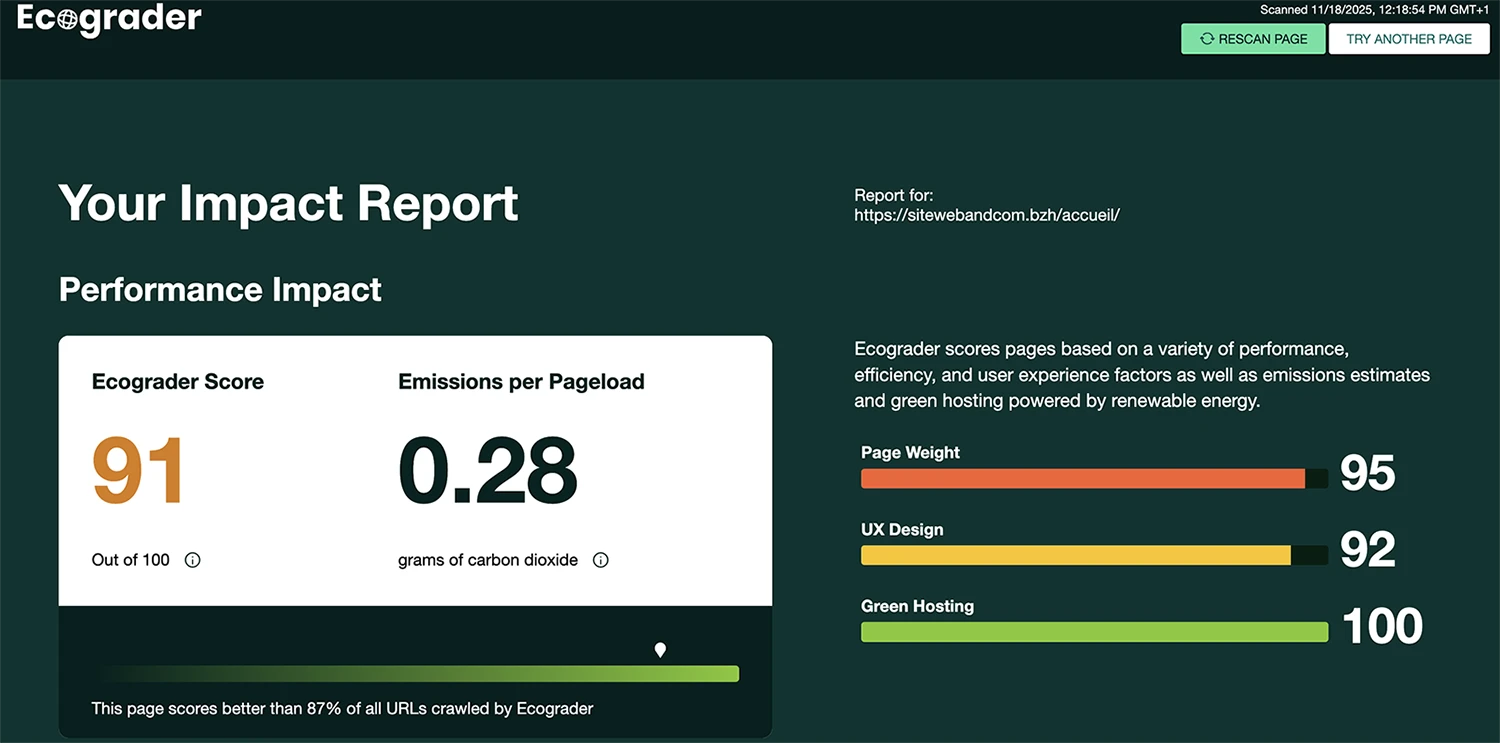The image size is (1500, 743).
Task: Click the green Green Hosting bar
Action: pyautogui.click(x=1094, y=632)
